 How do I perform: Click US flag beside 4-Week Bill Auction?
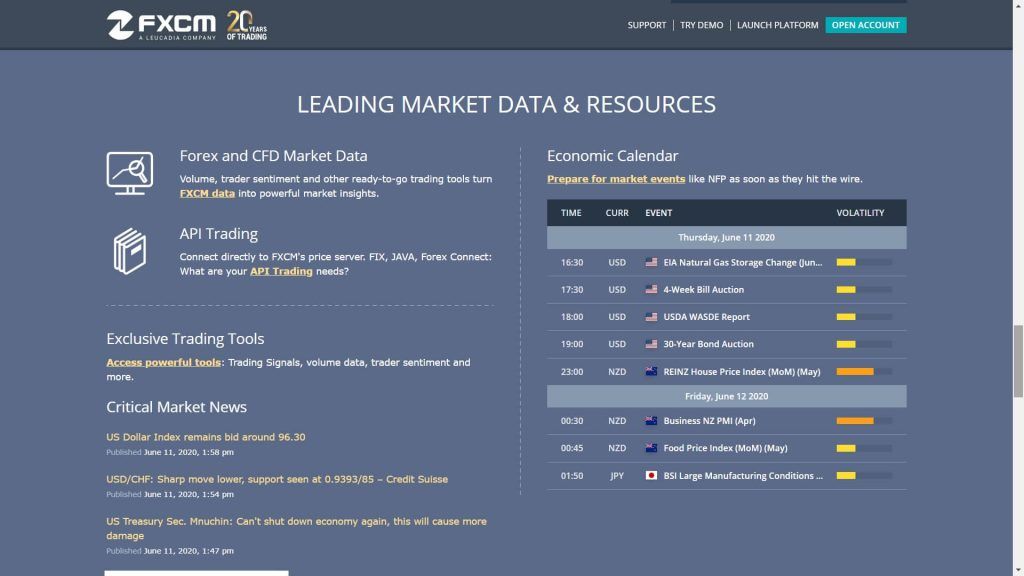(651, 289)
